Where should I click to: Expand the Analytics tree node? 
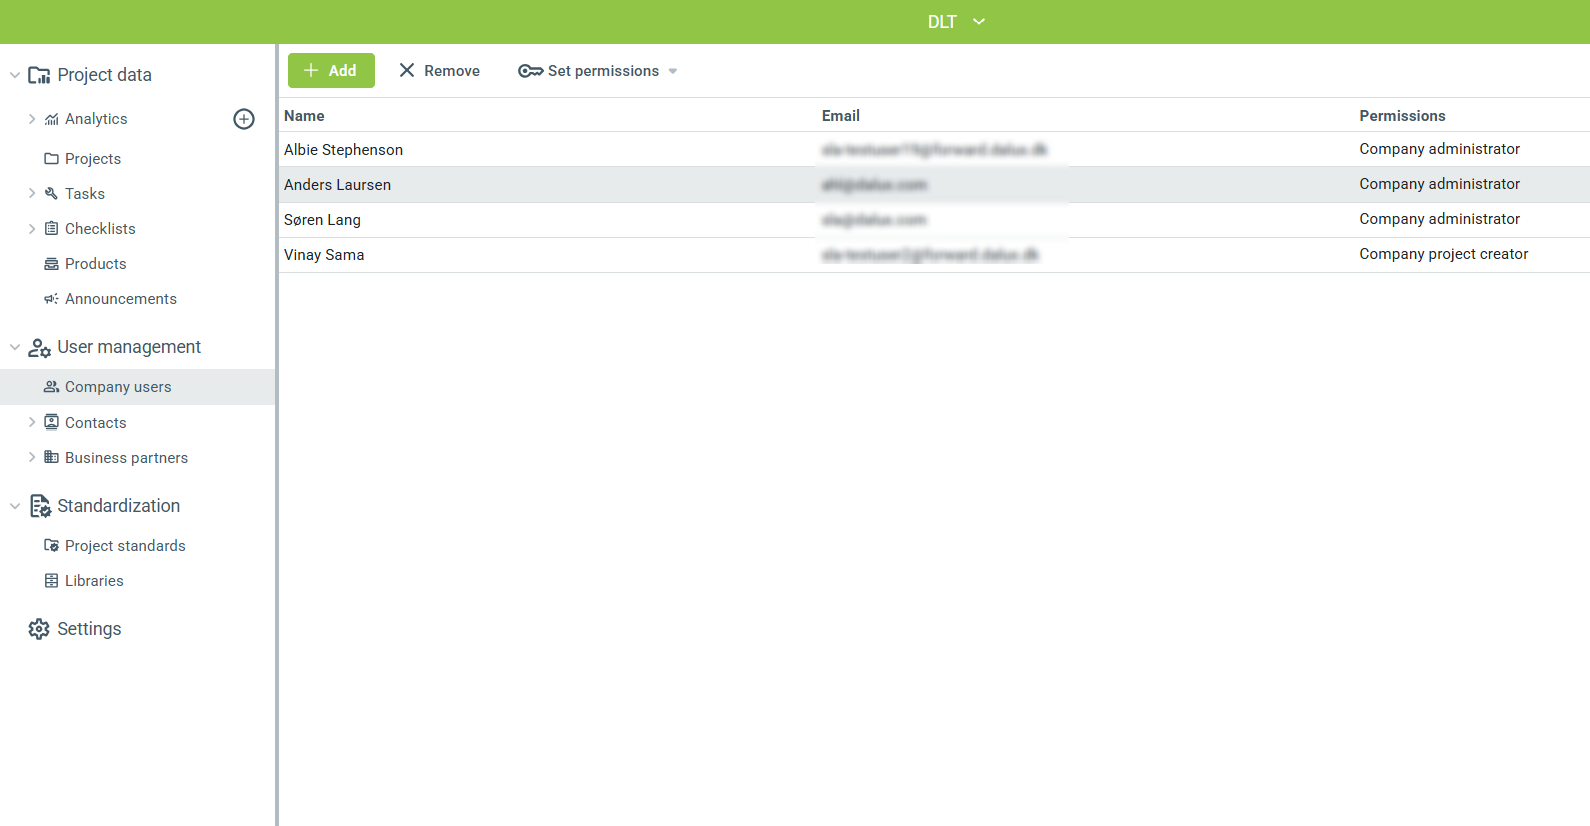[32, 119]
